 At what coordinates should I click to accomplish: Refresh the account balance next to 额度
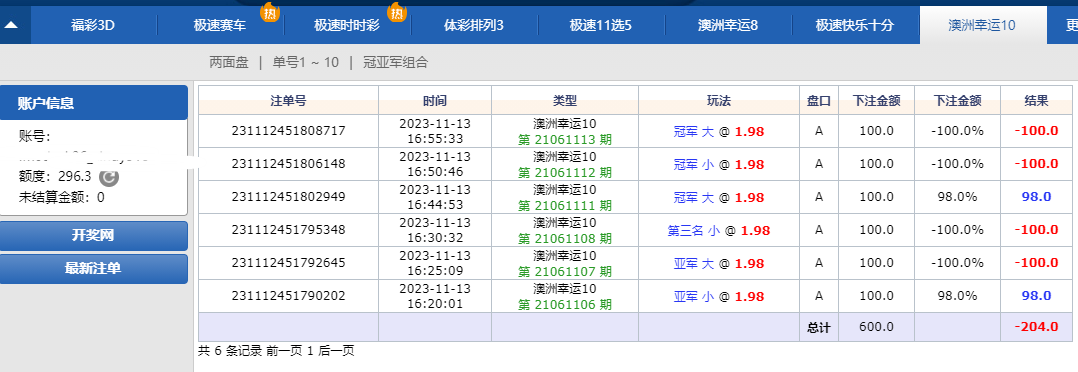pos(109,177)
